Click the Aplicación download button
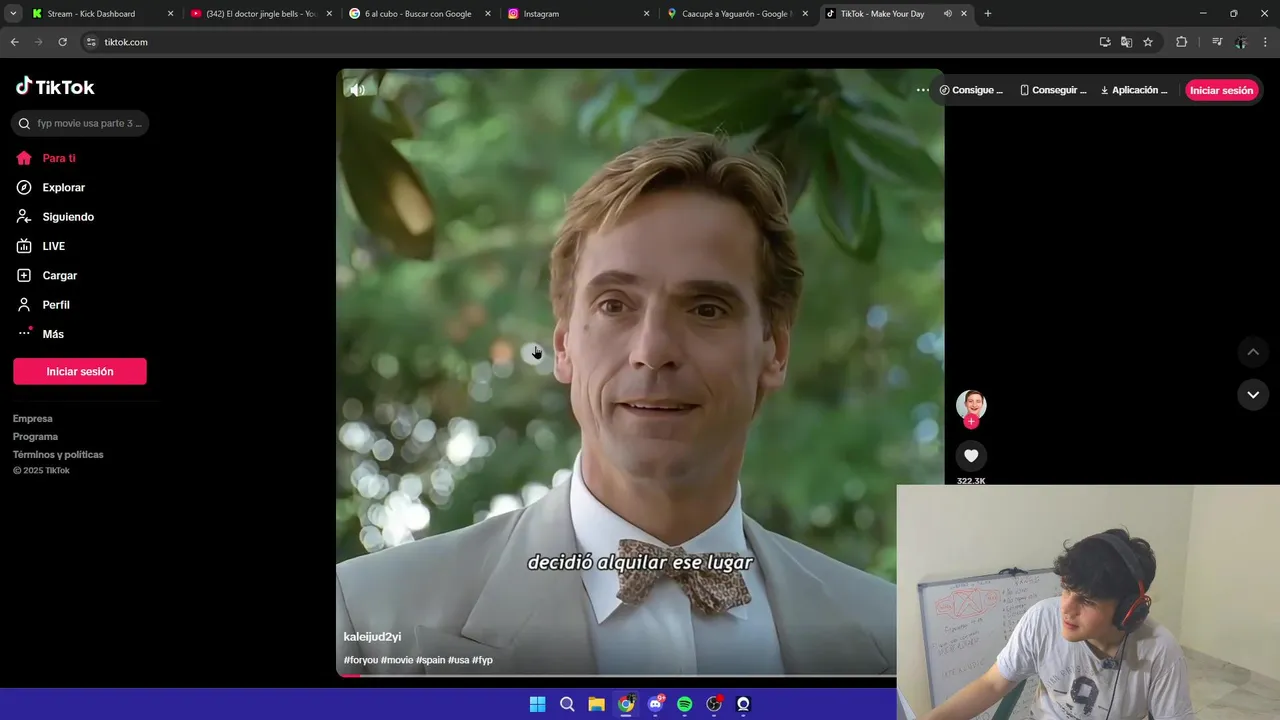This screenshot has height=720, width=1280. point(1134,90)
